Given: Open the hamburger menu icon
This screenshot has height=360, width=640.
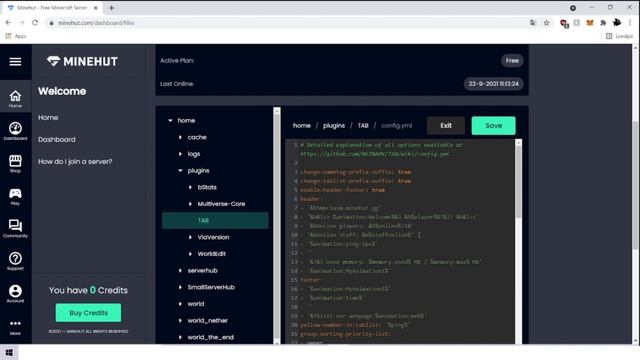Looking at the screenshot, I should (16, 62).
